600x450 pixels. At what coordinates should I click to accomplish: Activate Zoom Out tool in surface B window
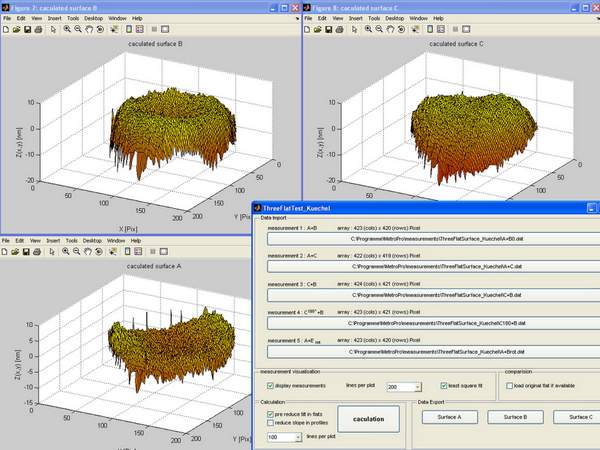click(x=78, y=29)
